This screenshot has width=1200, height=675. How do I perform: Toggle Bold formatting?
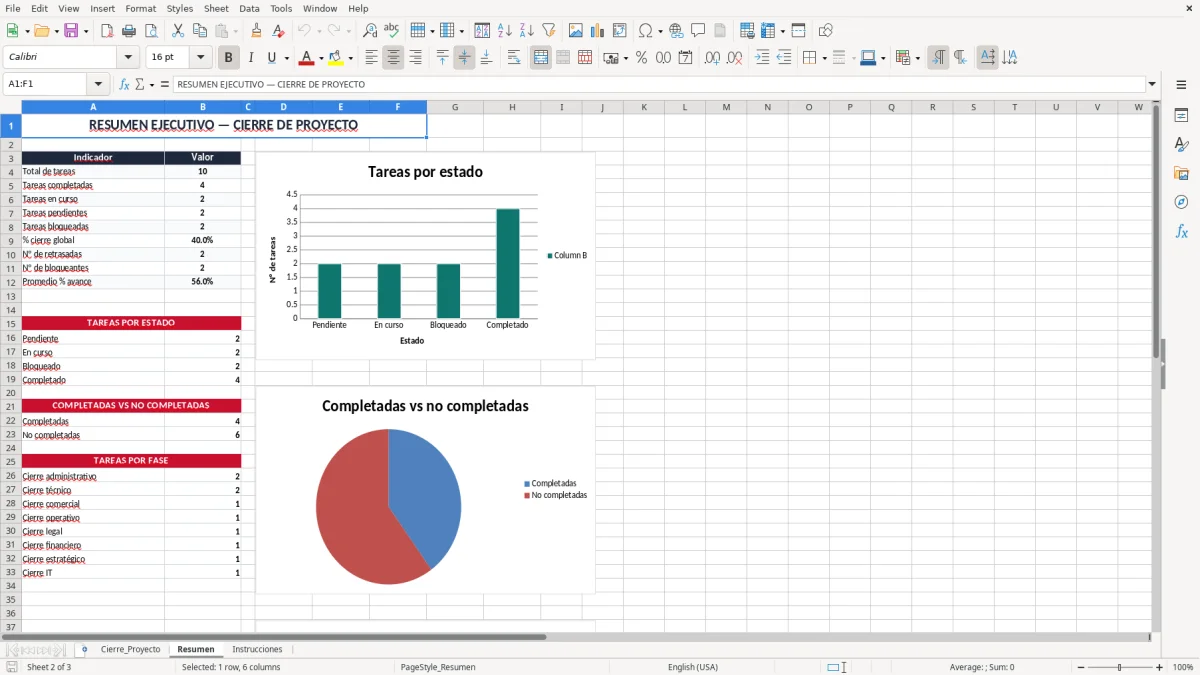228,58
